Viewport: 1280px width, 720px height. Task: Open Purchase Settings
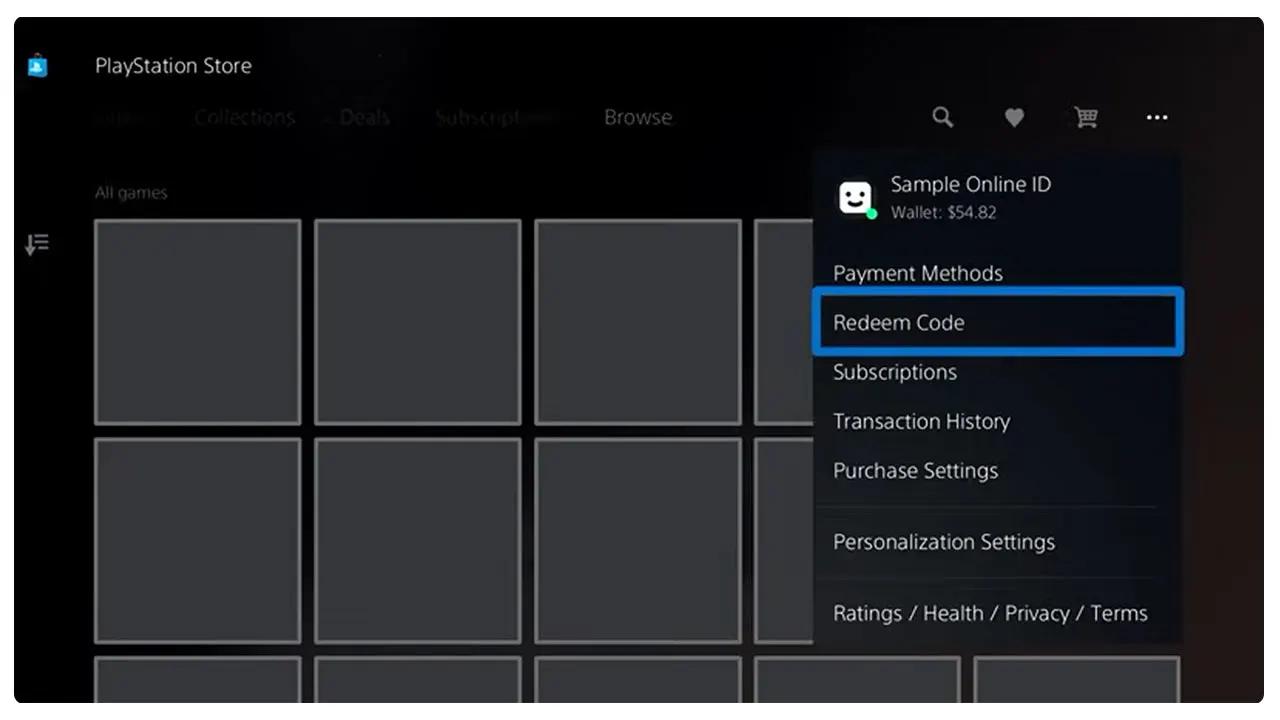(916, 470)
